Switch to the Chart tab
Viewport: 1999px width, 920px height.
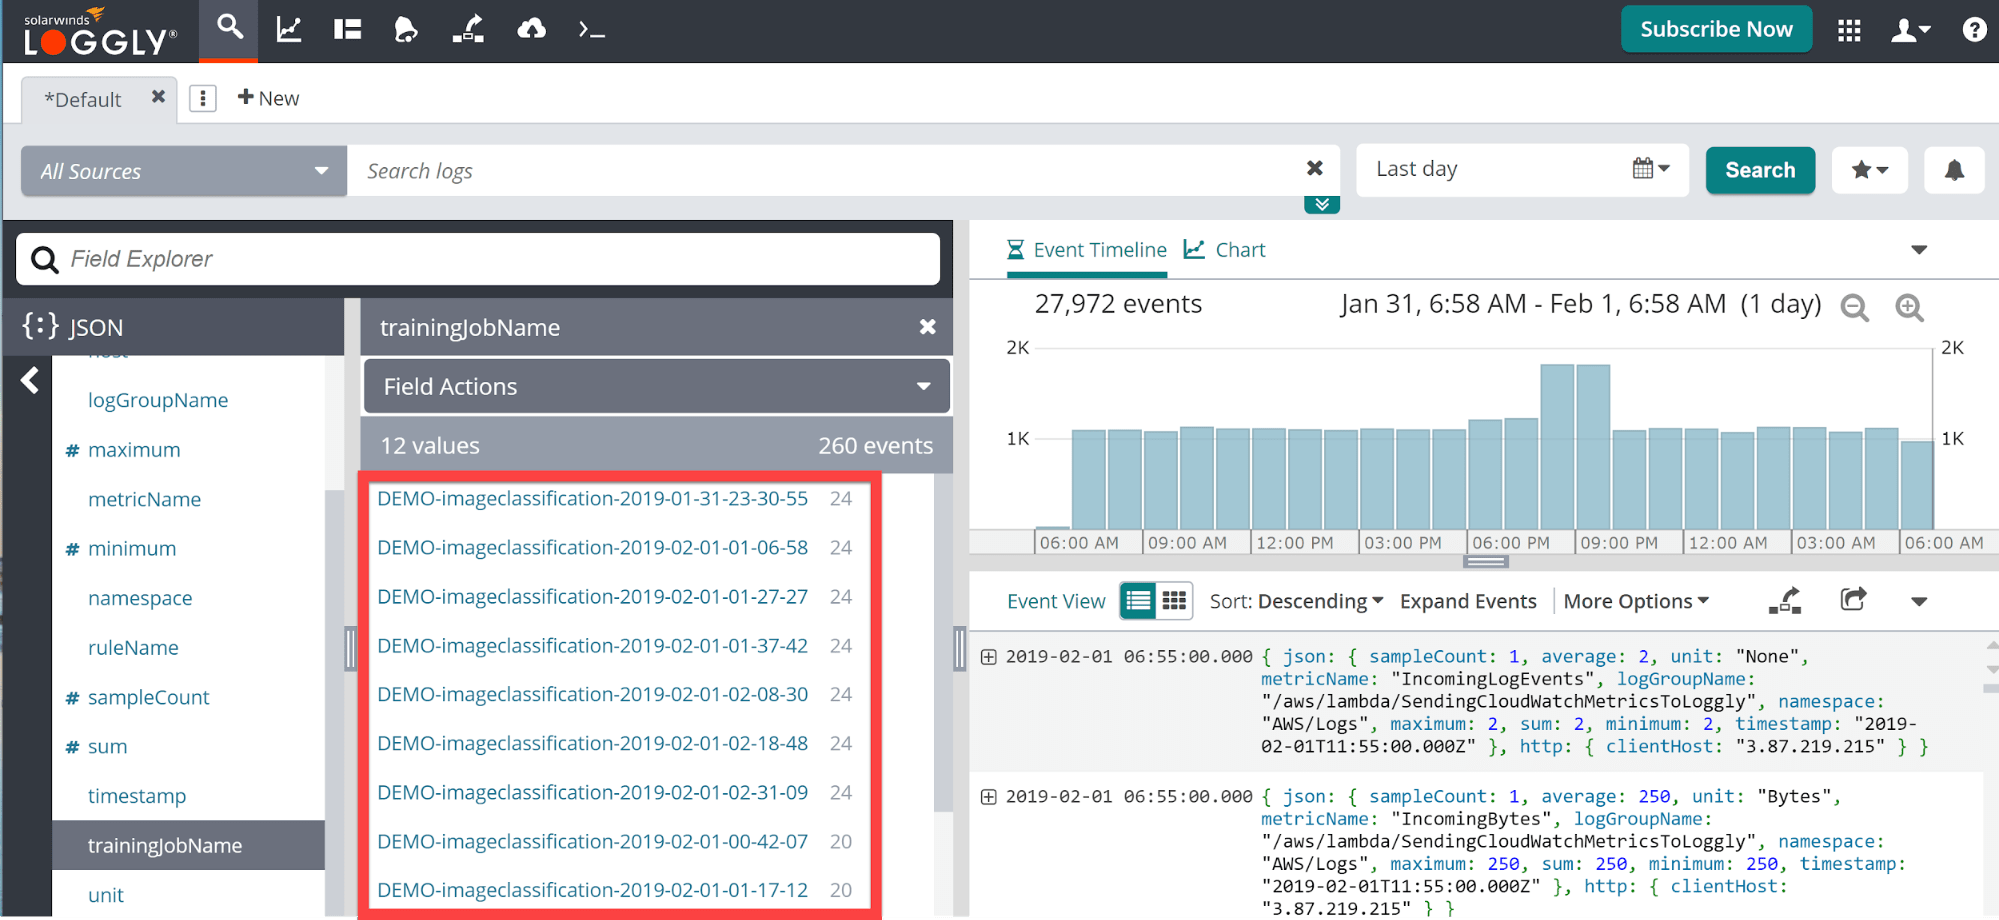click(1225, 250)
